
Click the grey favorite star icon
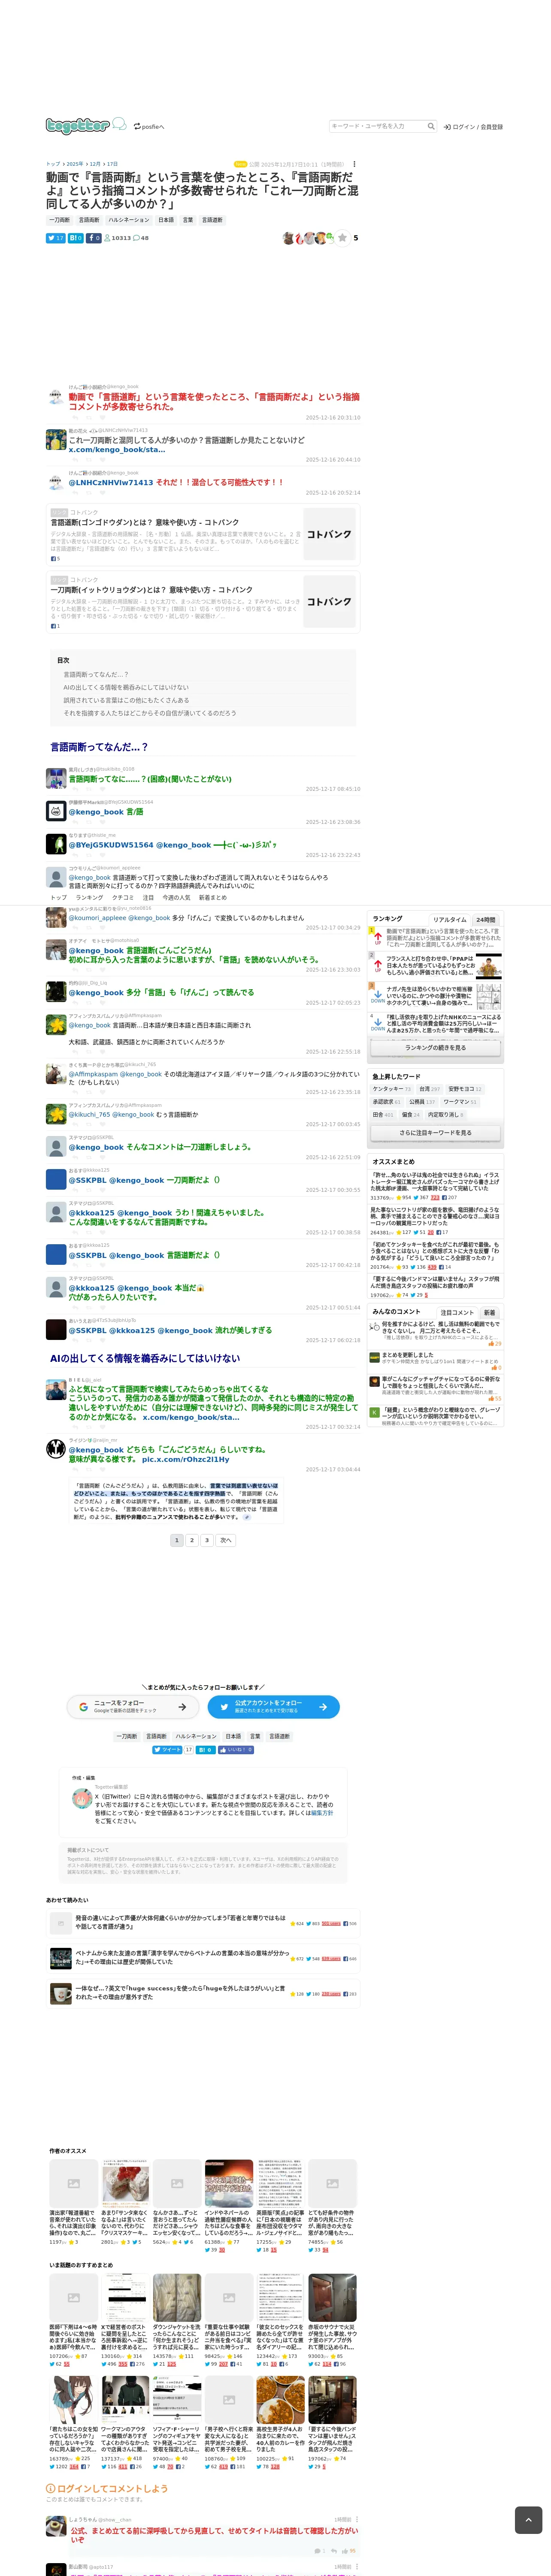pyautogui.click(x=342, y=238)
